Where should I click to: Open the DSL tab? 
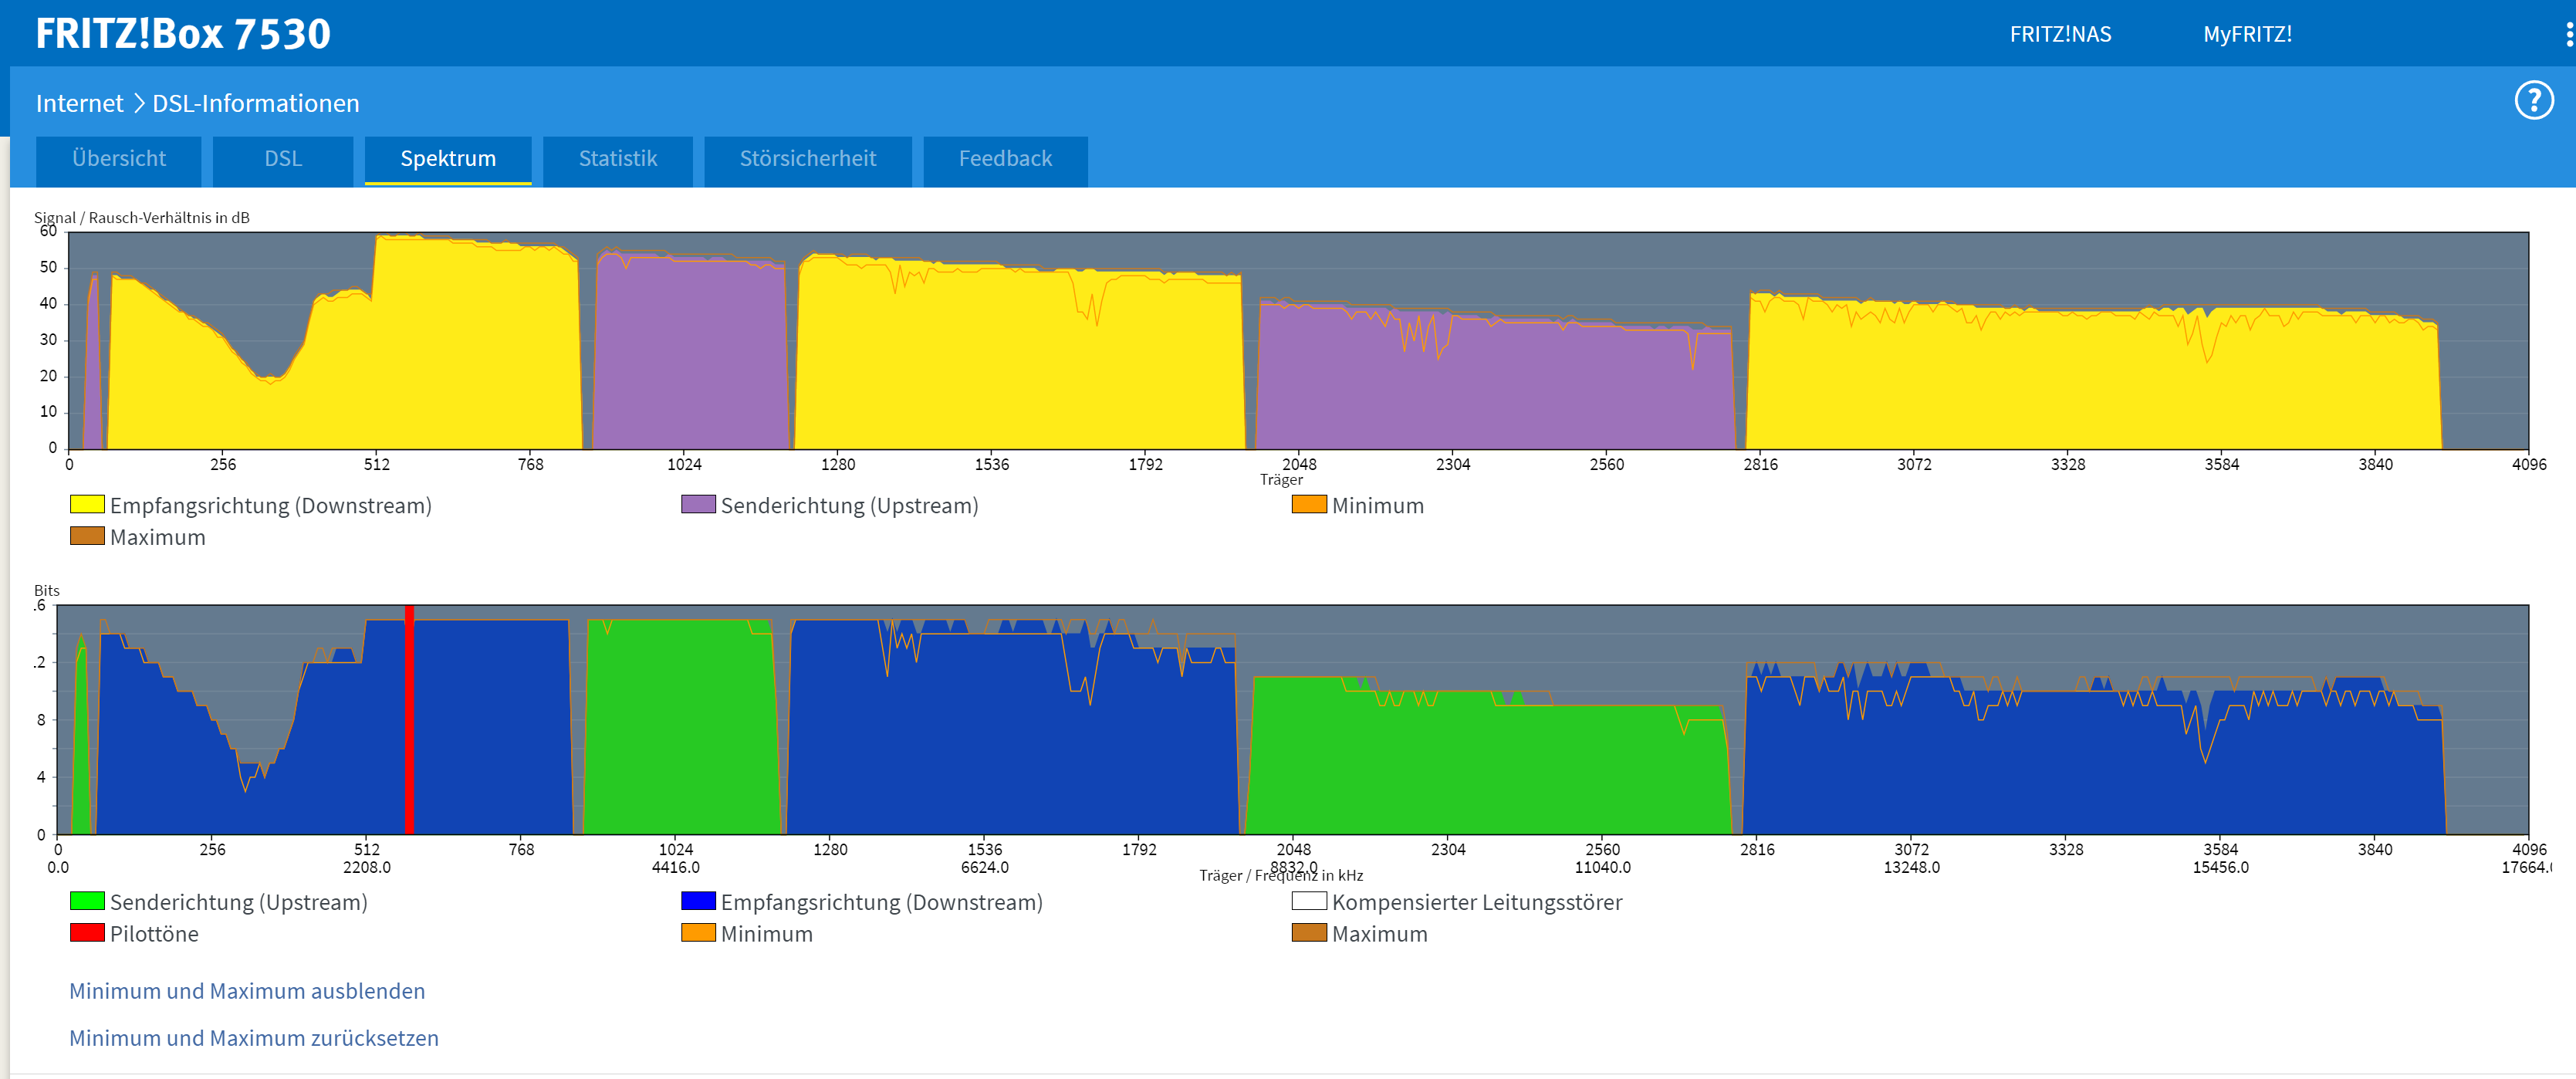pos(283,159)
